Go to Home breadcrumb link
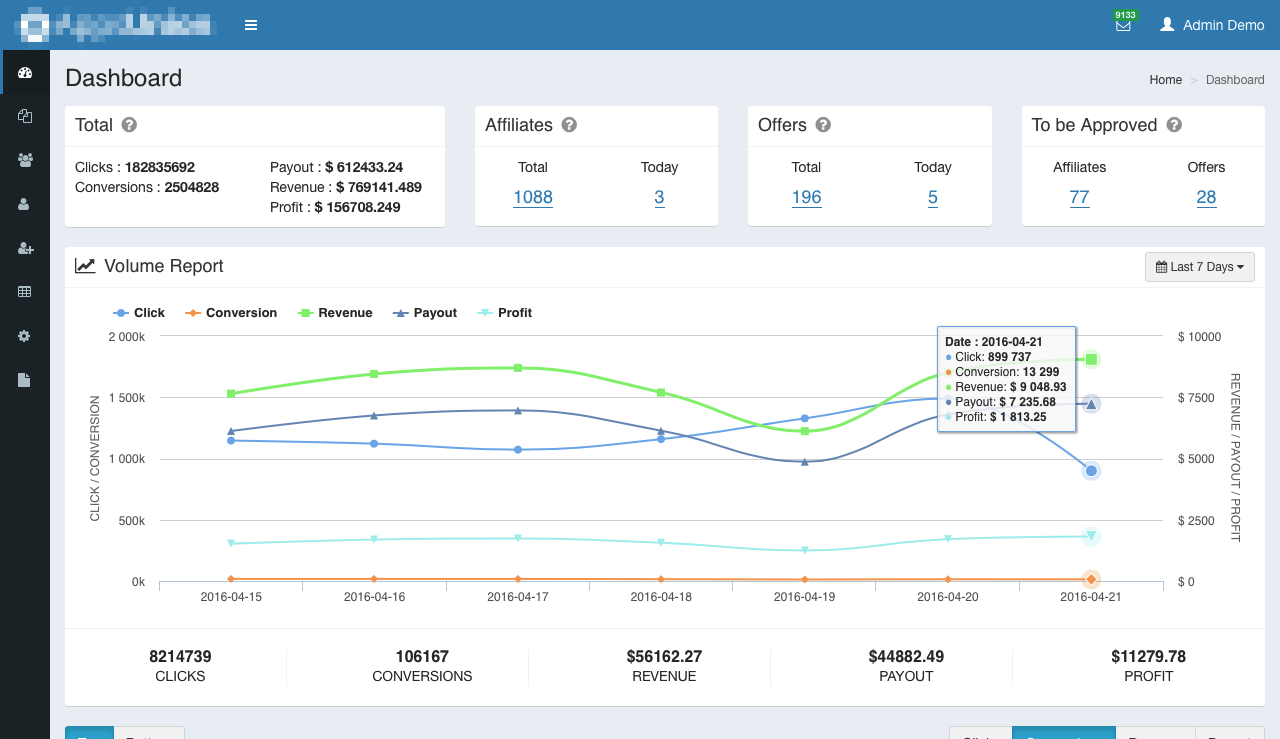 1165,80
